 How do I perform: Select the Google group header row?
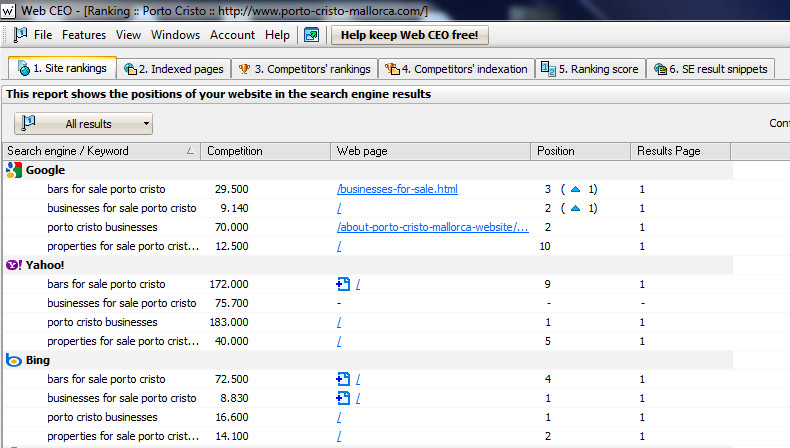368,170
